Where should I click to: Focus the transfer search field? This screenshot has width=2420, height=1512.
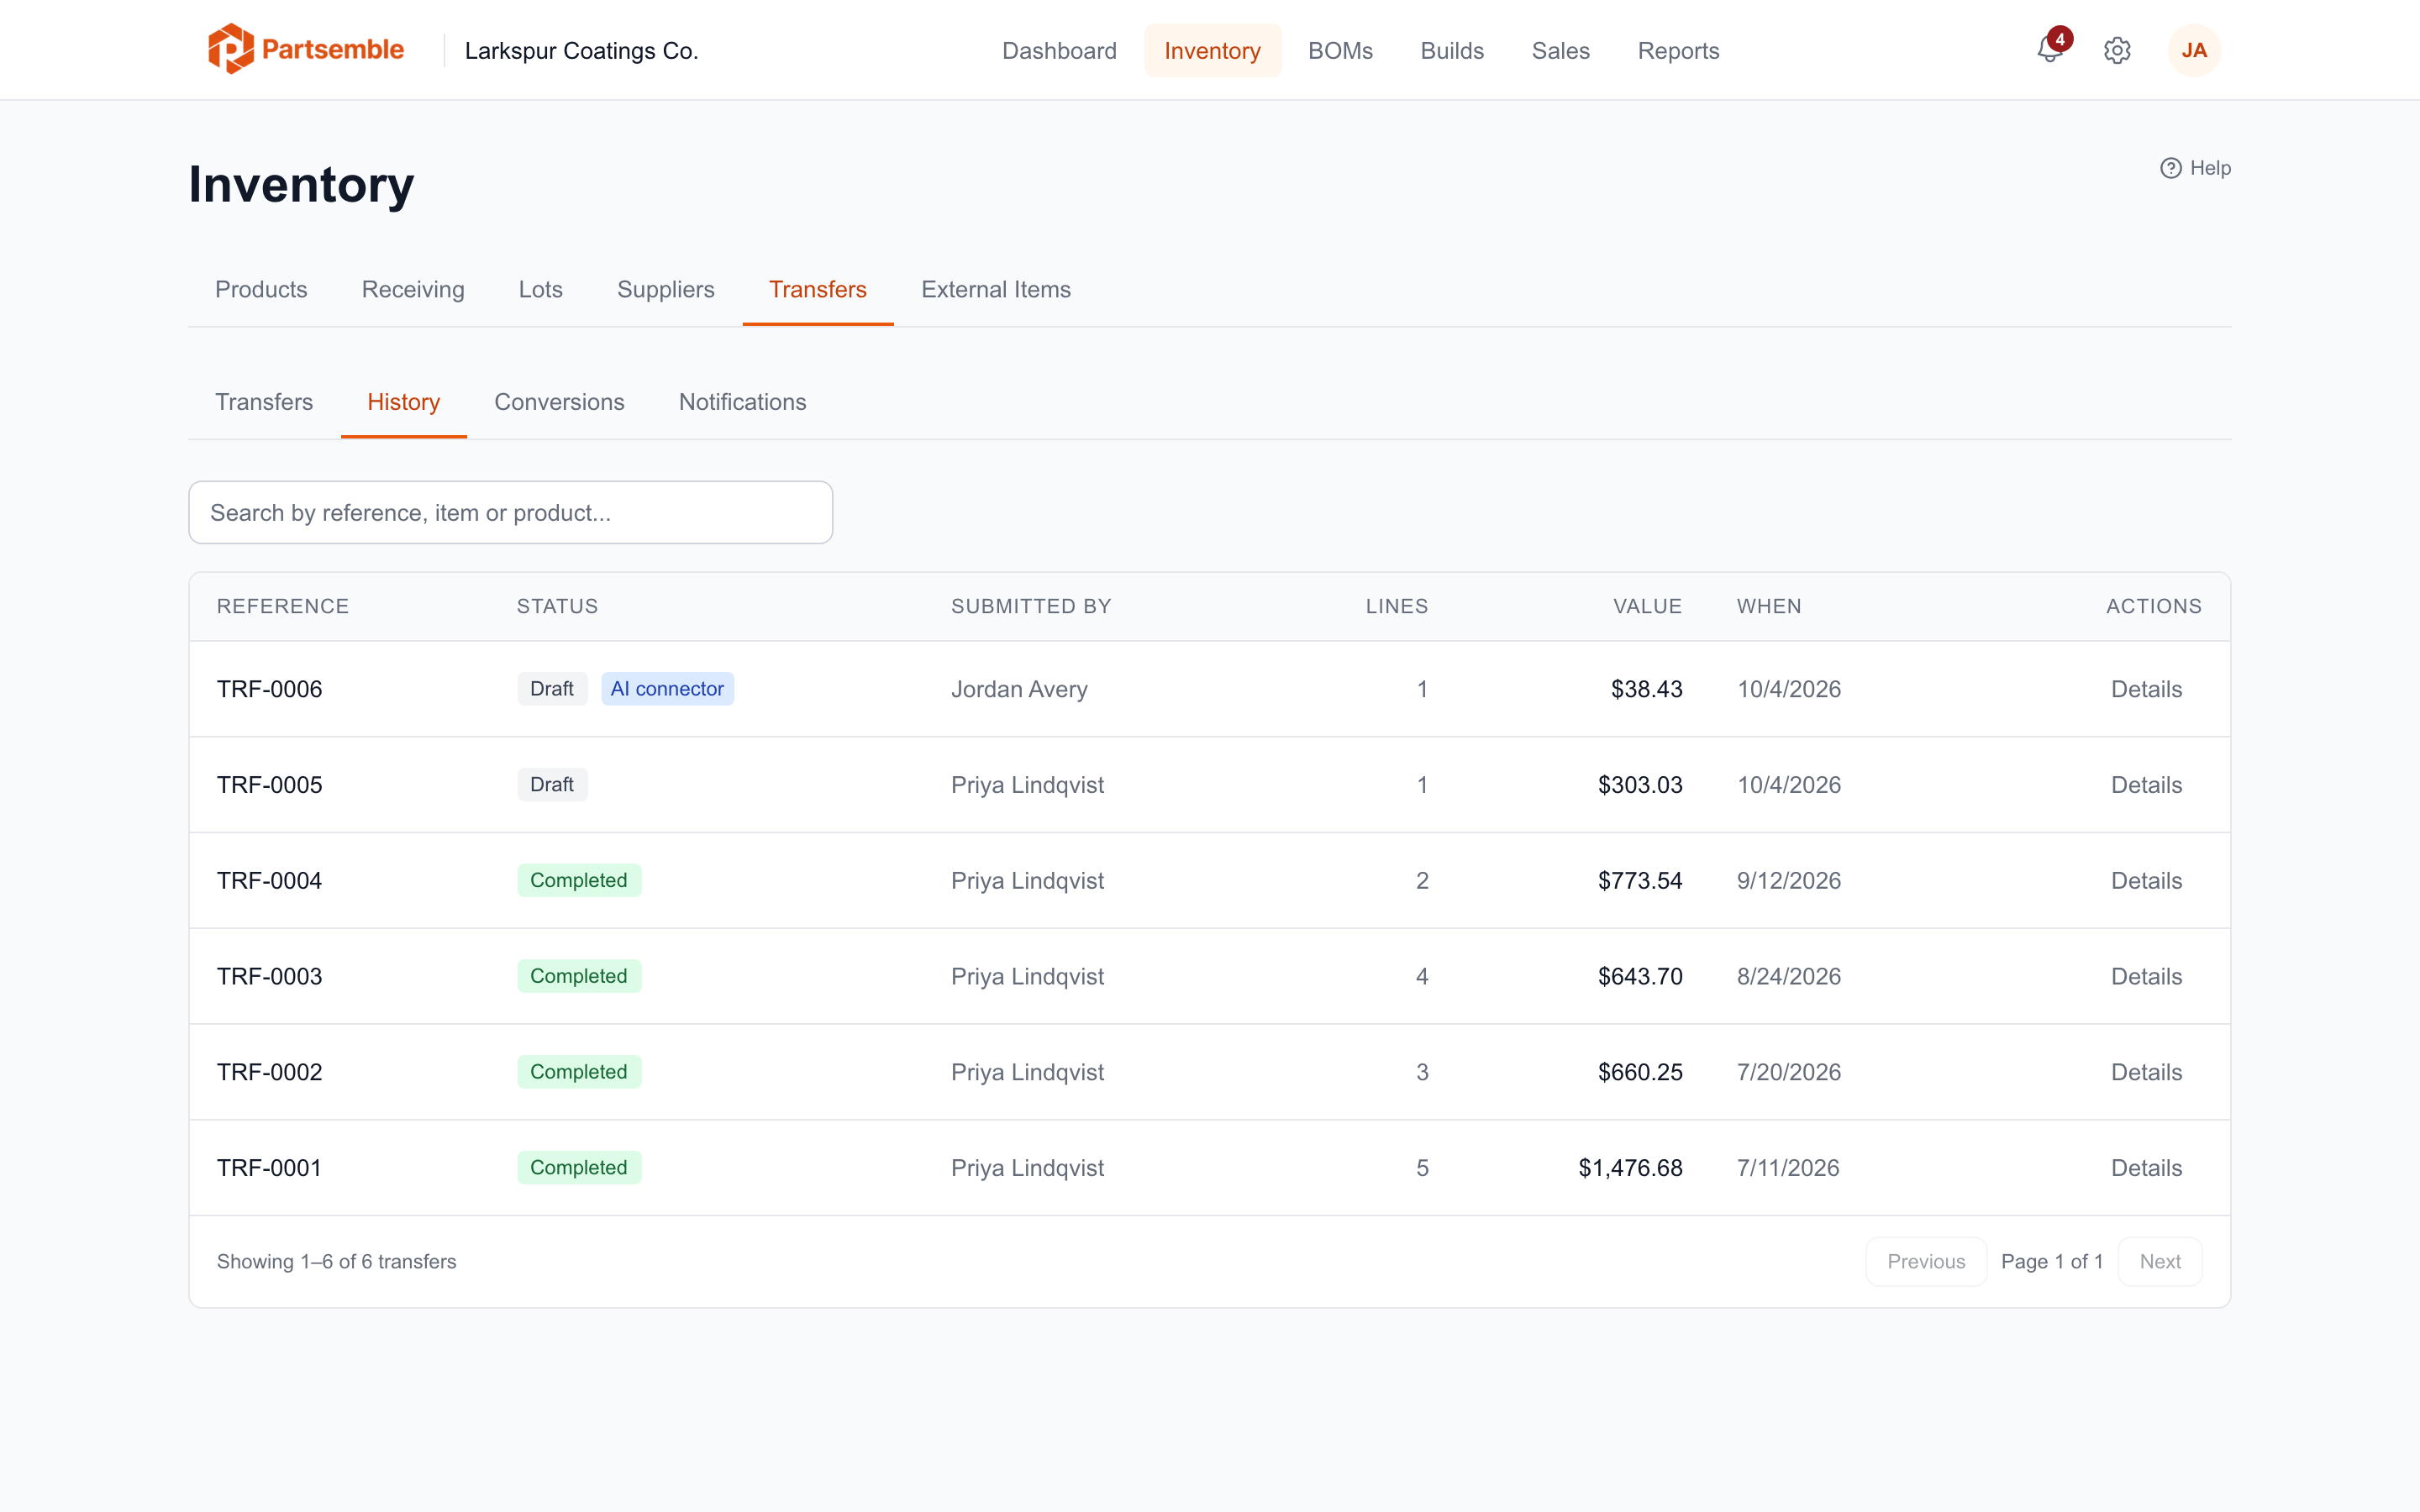point(510,512)
